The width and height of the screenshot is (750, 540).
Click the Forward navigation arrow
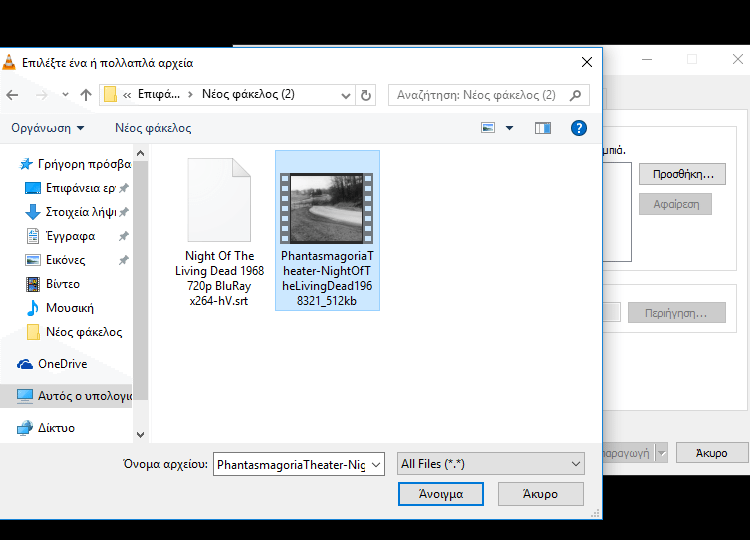(42, 95)
